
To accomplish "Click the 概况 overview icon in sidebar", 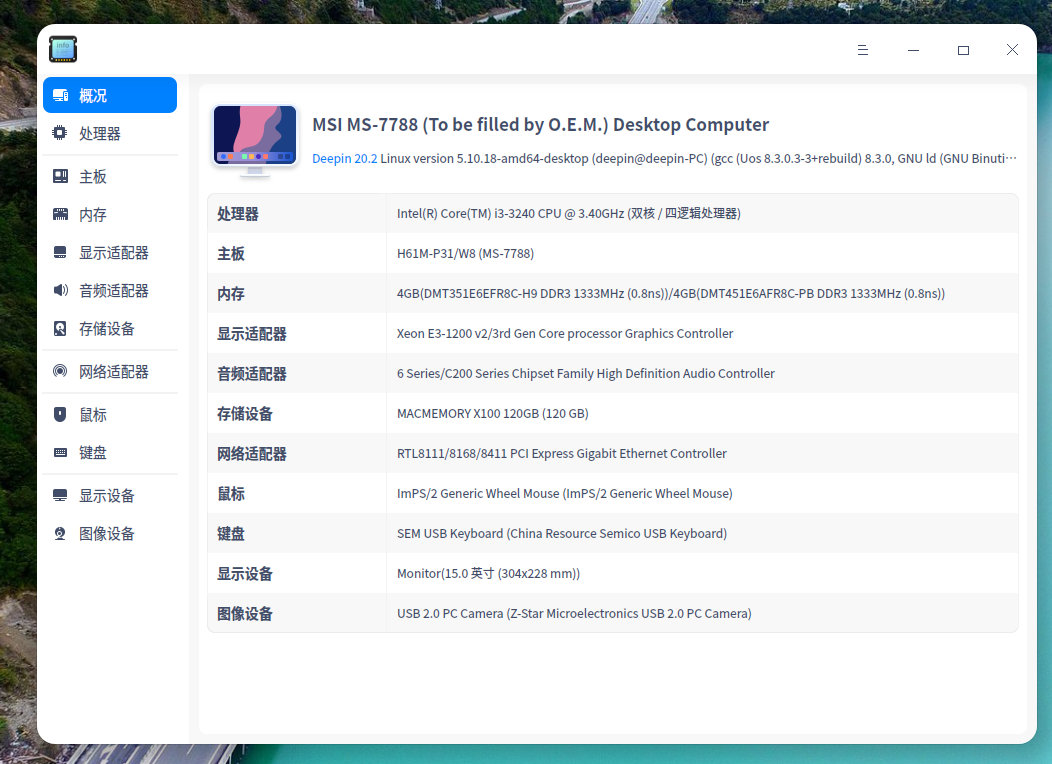I will pos(60,95).
